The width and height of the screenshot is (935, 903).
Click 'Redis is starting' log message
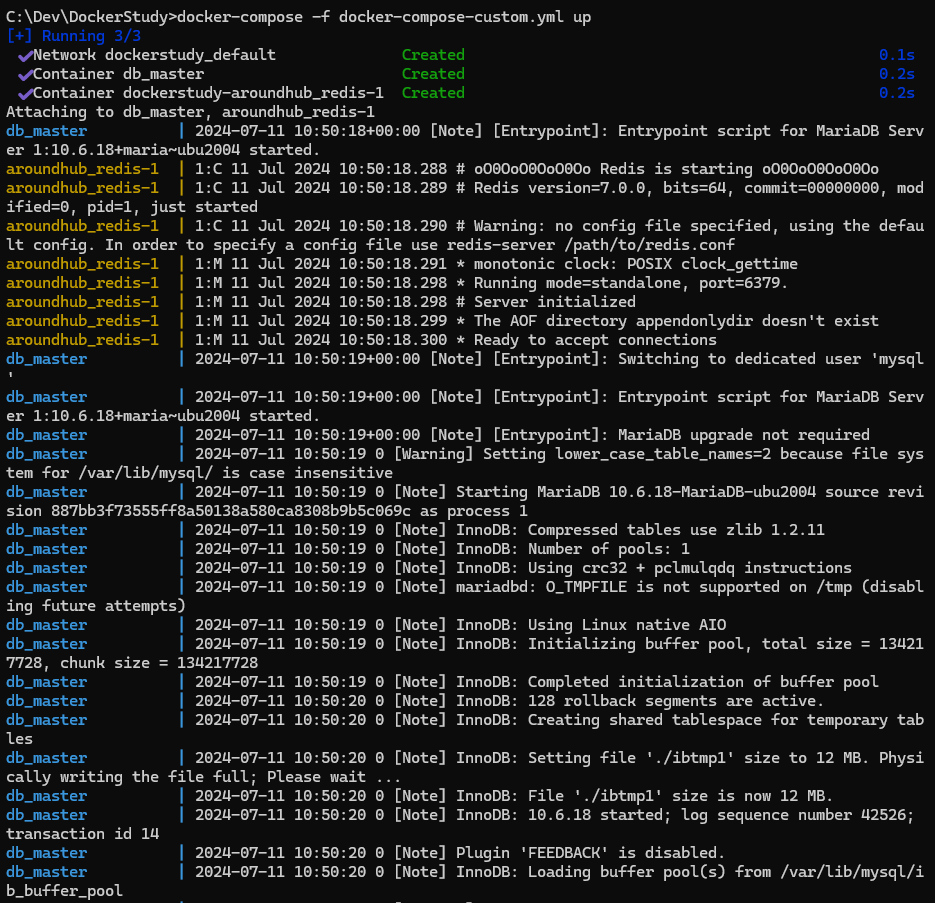[676, 169]
